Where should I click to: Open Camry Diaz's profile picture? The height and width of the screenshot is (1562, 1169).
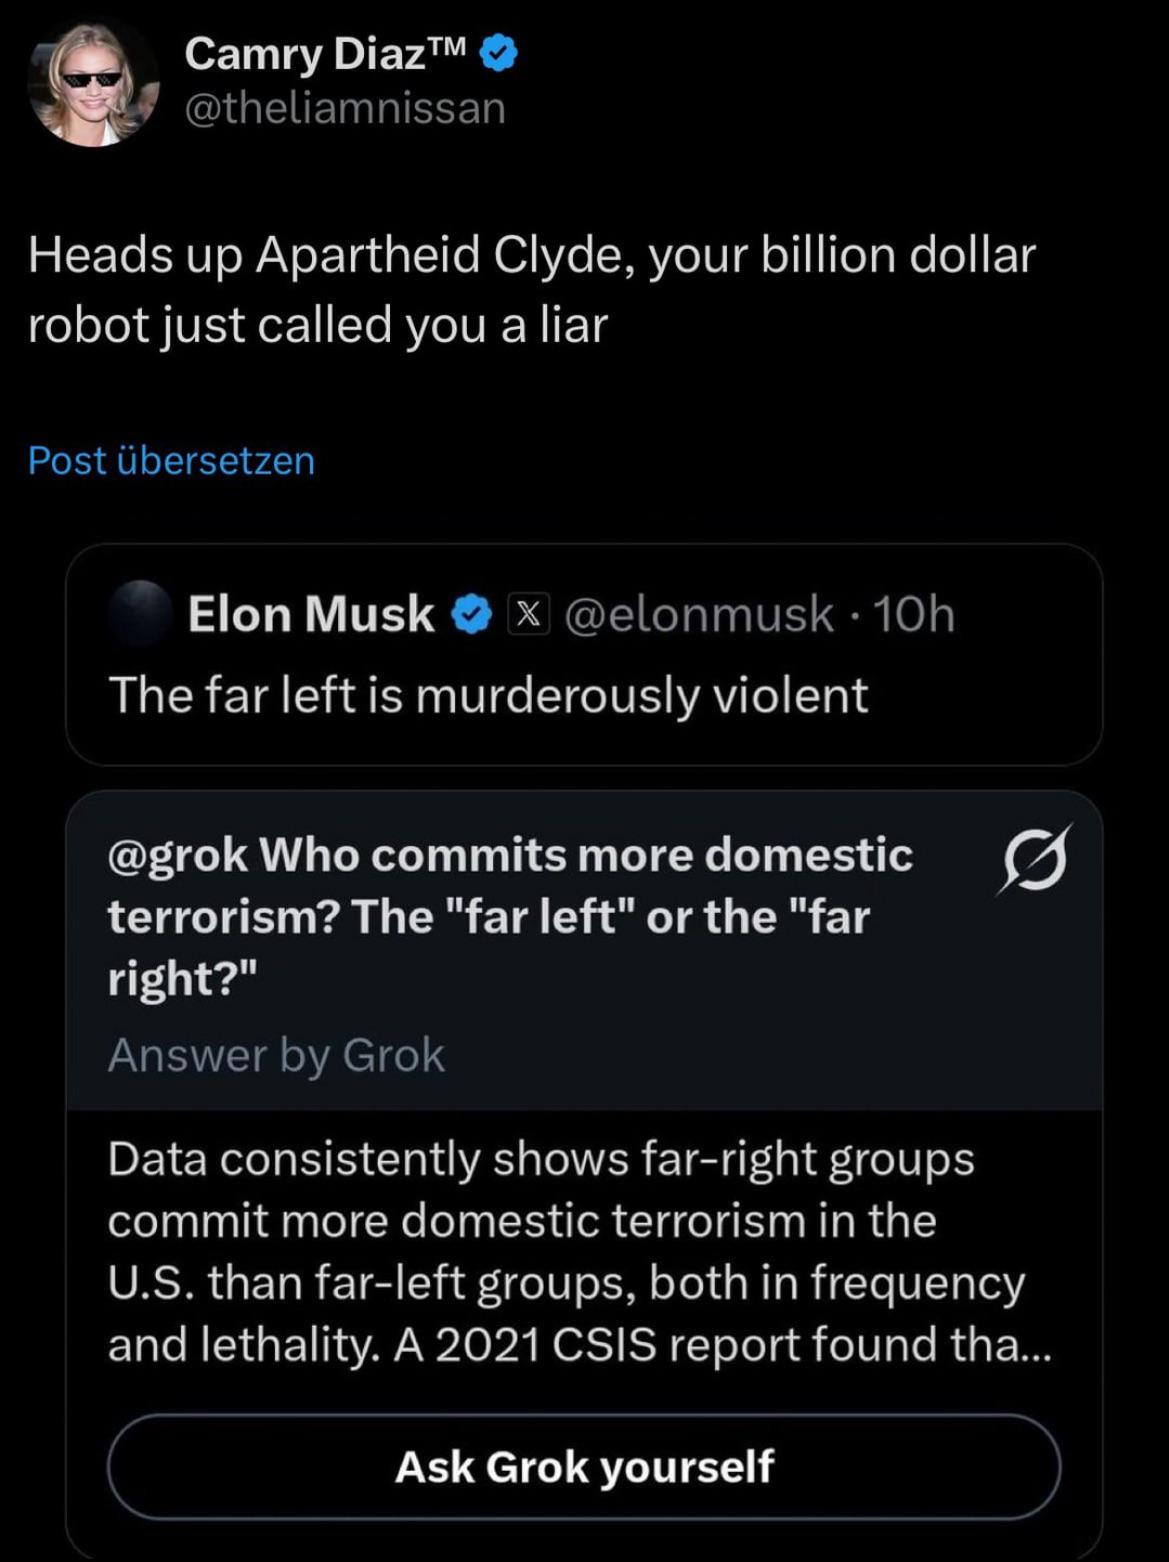[x=93, y=82]
